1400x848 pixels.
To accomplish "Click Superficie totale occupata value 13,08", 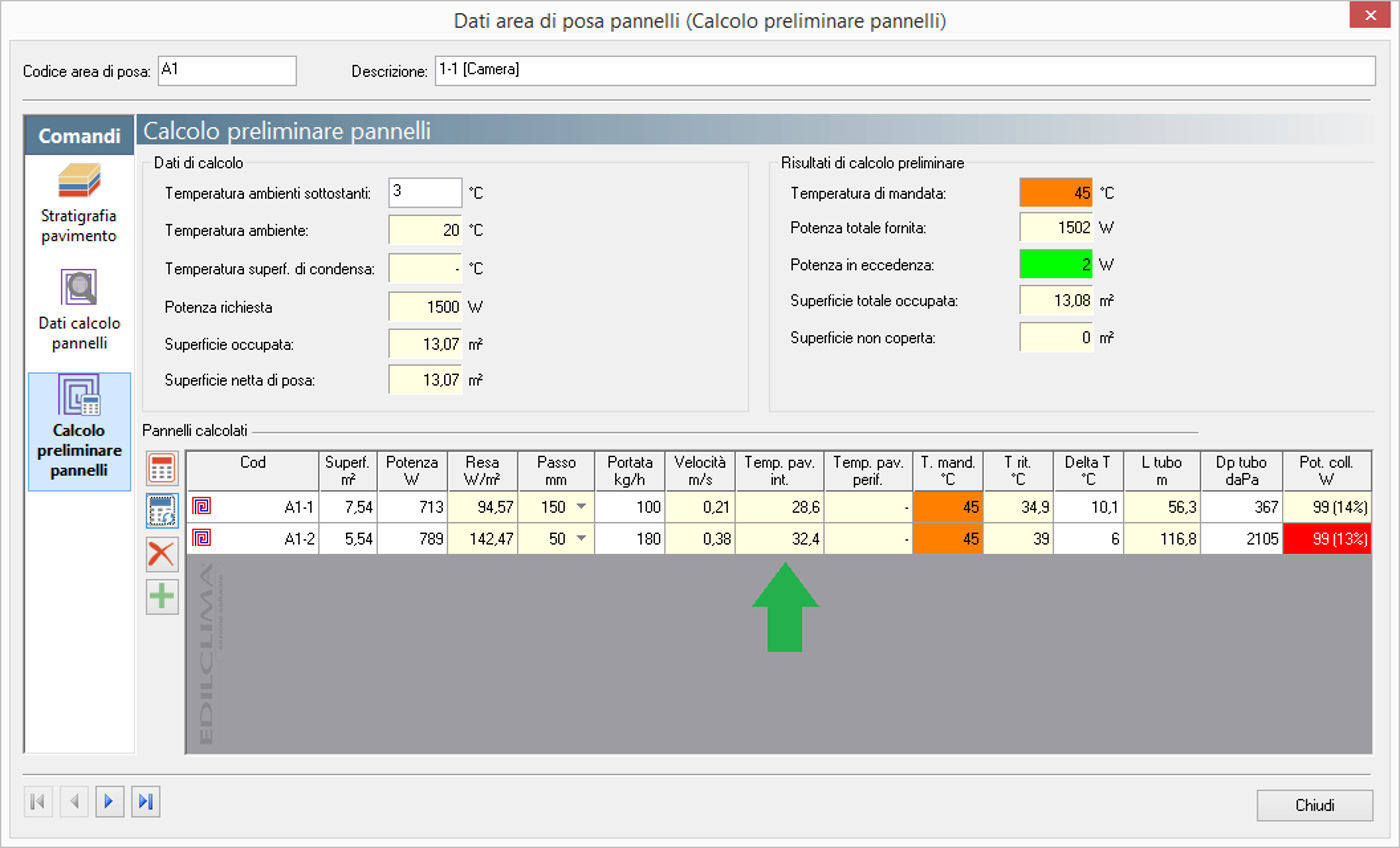I will (x=1056, y=300).
